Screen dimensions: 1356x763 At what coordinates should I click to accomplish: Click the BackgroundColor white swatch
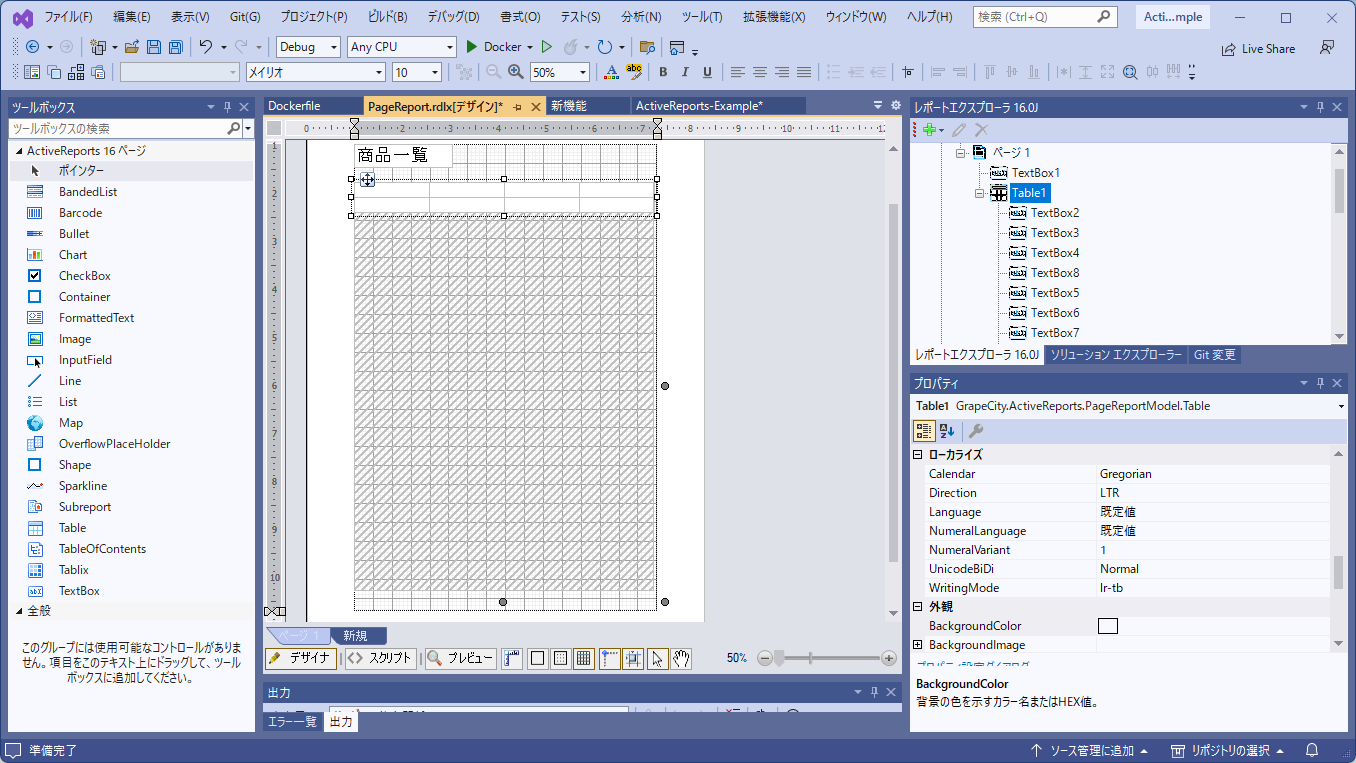tap(1108, 626)
